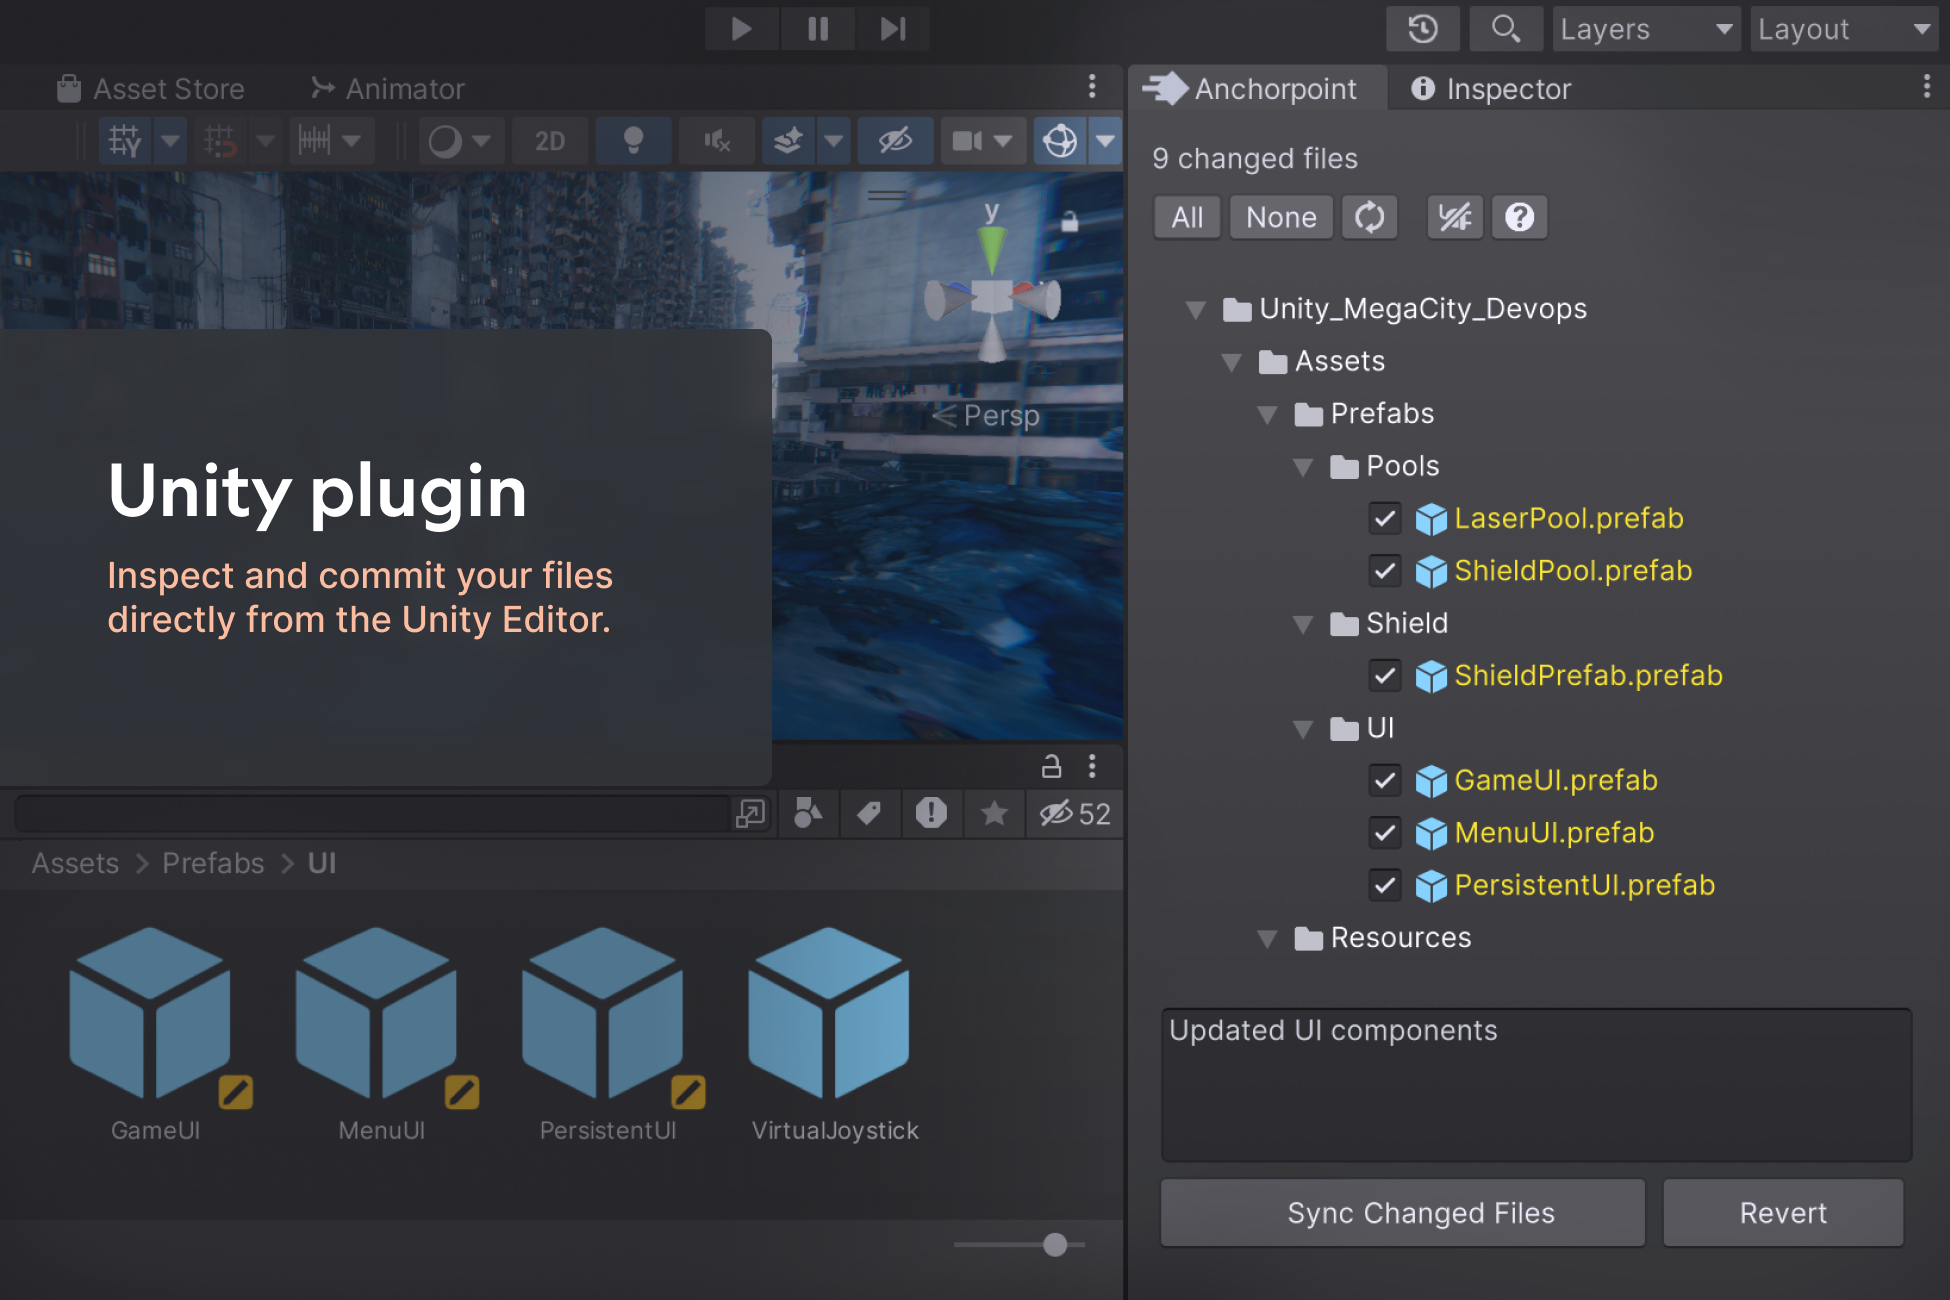Click the Revert button
Viewport: 1950px width, 1300px height.
[1783, 1213]
